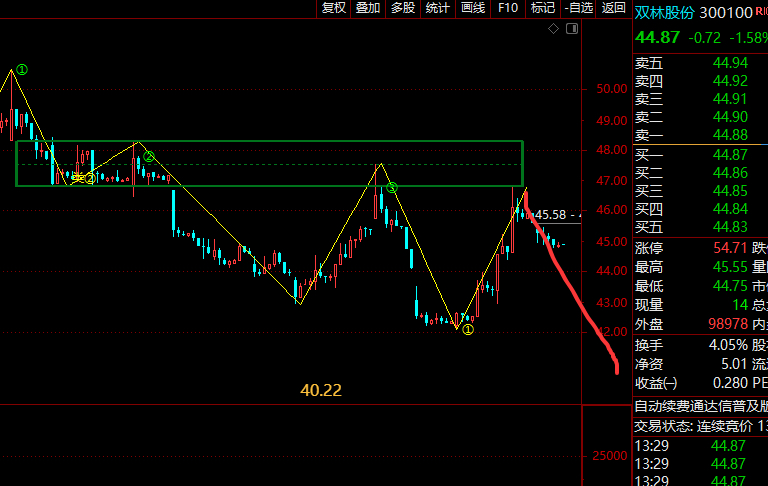Click 最高 high value 45.55
The image size is (768, 486).
pyautogui.click(x=730, y=267)
